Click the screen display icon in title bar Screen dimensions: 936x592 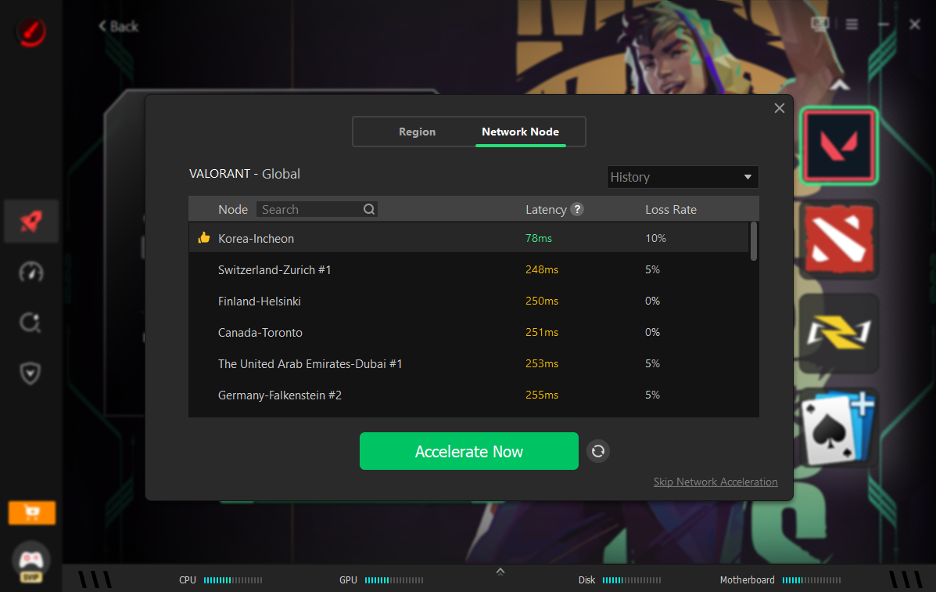click(820, 24)
